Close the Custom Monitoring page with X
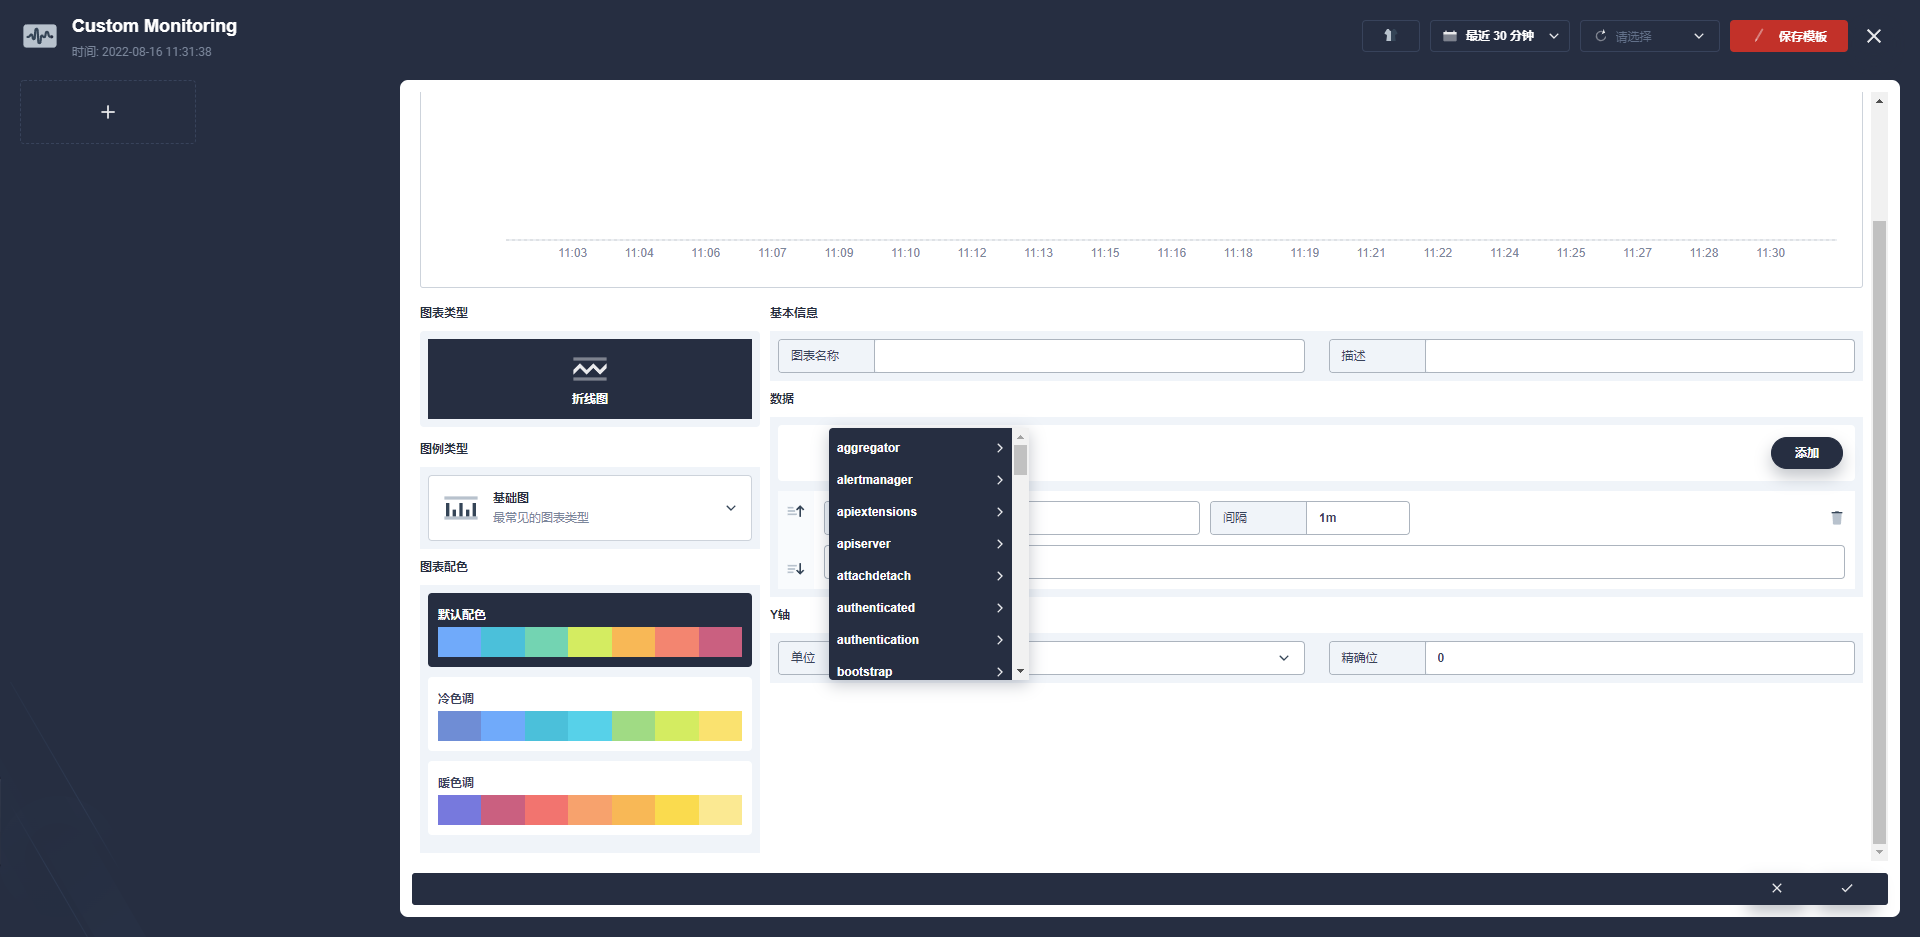The width and height of the screenshot is (1920, 937). coord(1874,36)
